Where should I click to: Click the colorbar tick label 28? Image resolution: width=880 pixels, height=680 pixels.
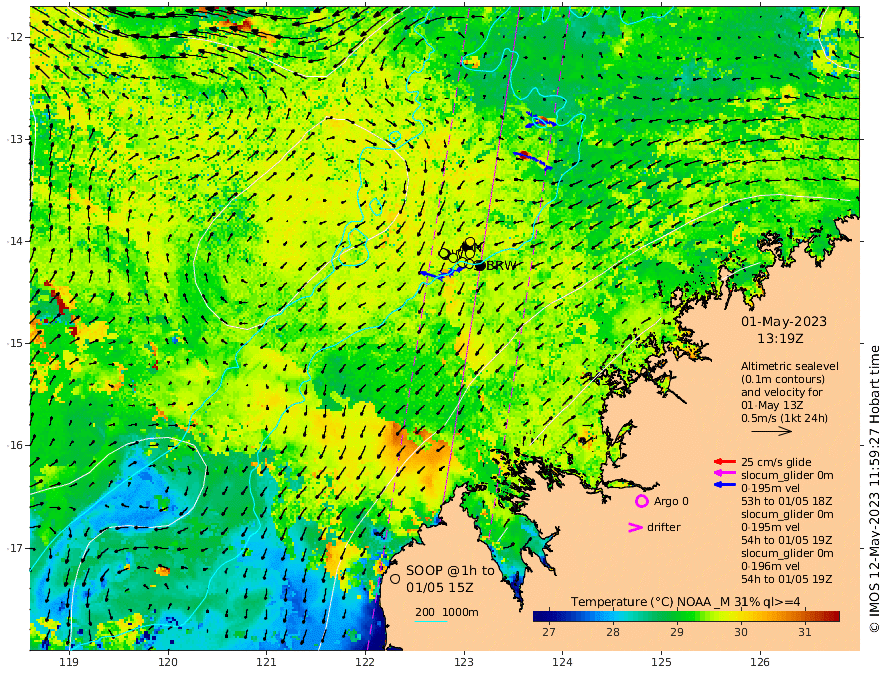(x=613, y=632)
